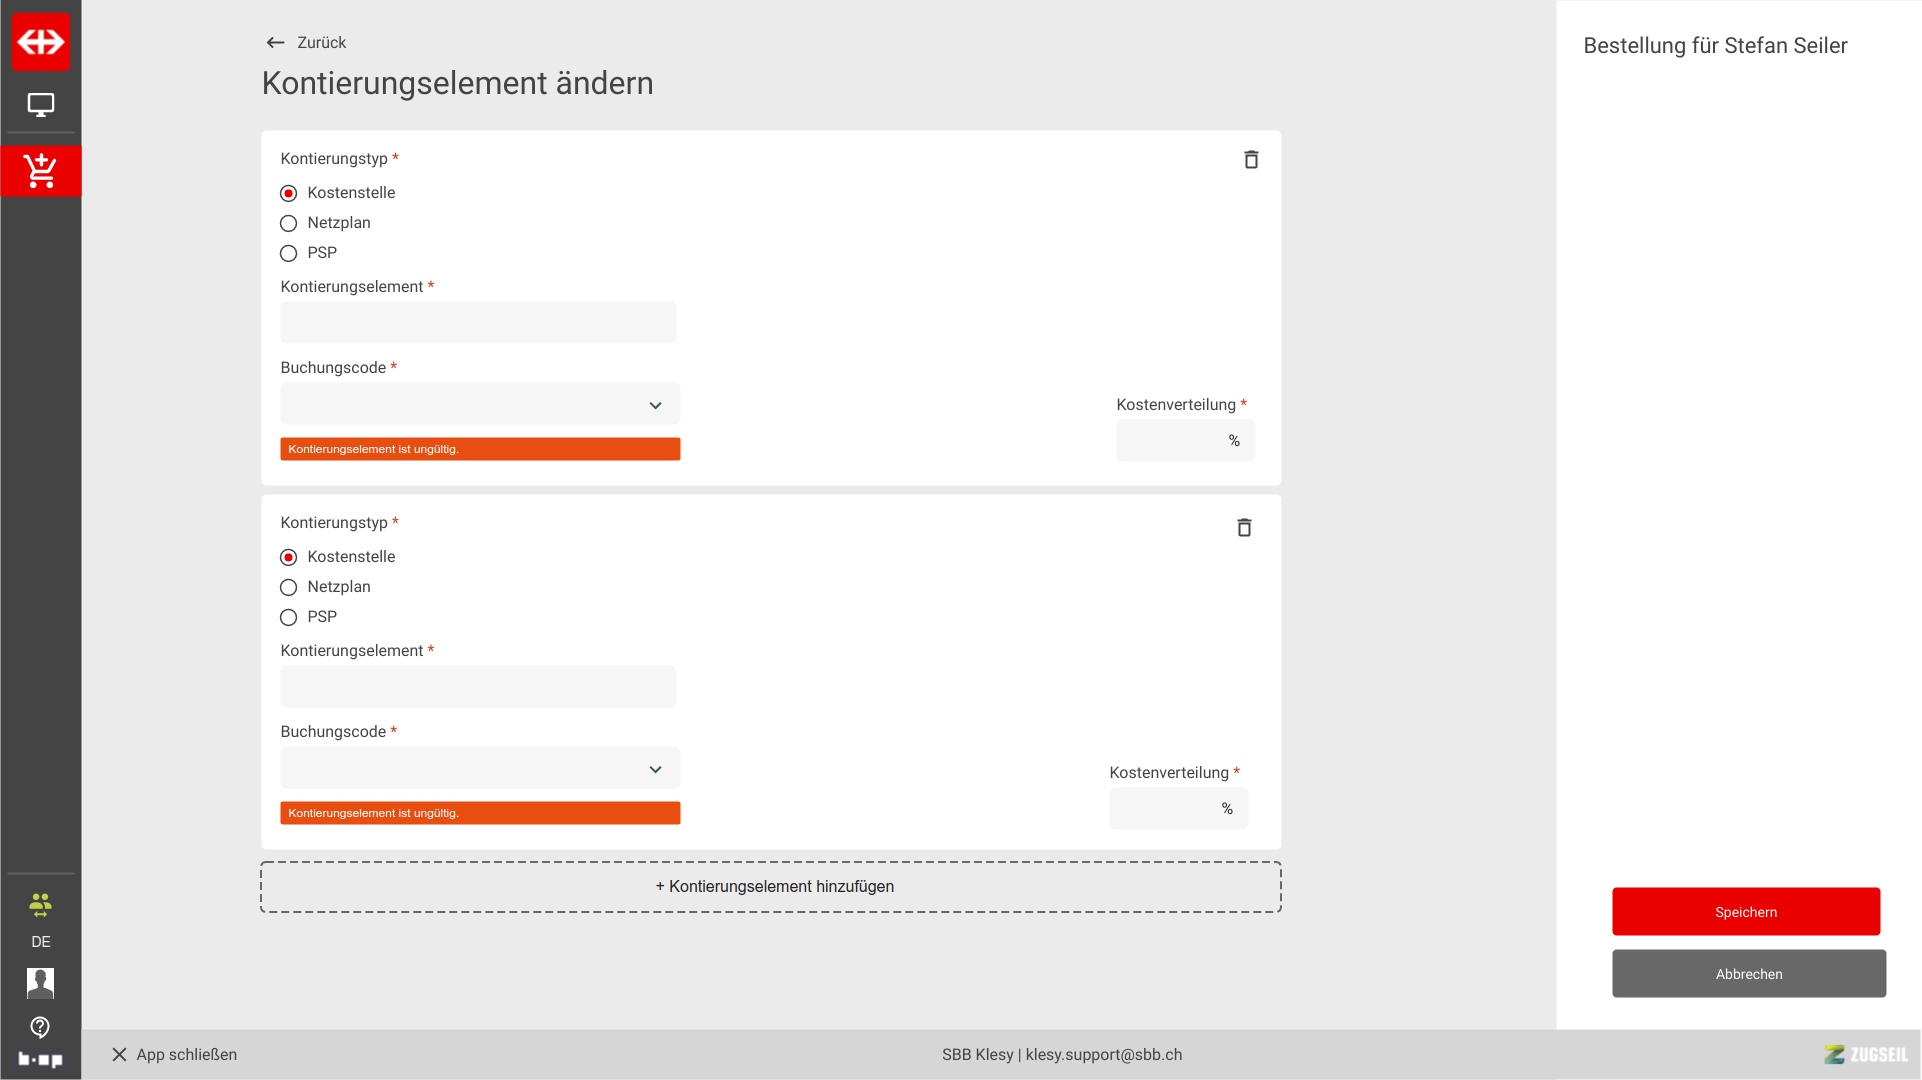The height and width of the screenshot is (1080, 1922).
Task: Open the monitor workplace icon in sidebar
Action: pos(41,105)
